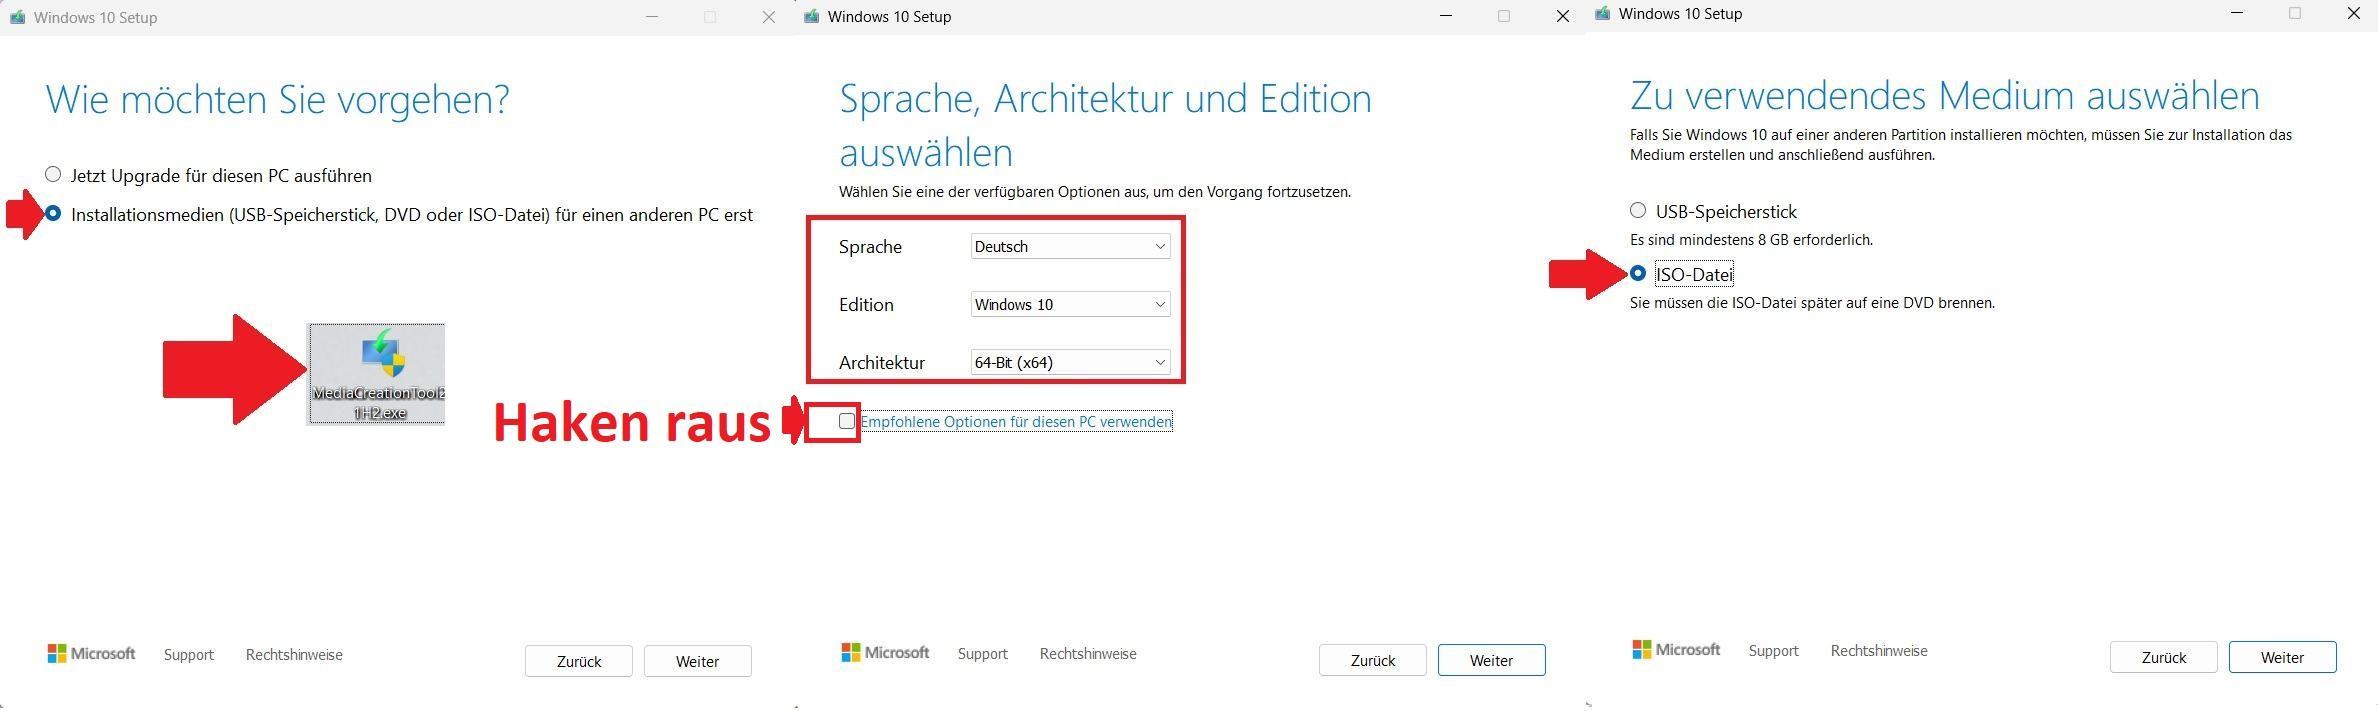The height and width of the screenshot is (711, 2378).
Task: Open Support link in the language selection window
Action: click(x=983, y=654)
